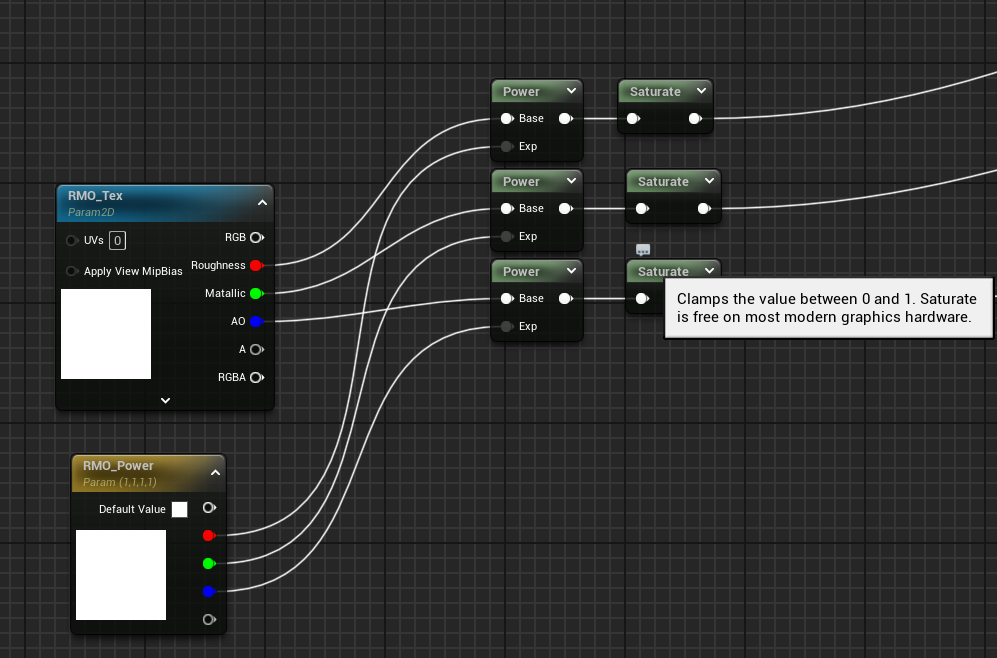This screenshot has height=658, width=997.
Task: Click output pin of Saturate on Matallic chain
Action: click(x=704, y=209)
